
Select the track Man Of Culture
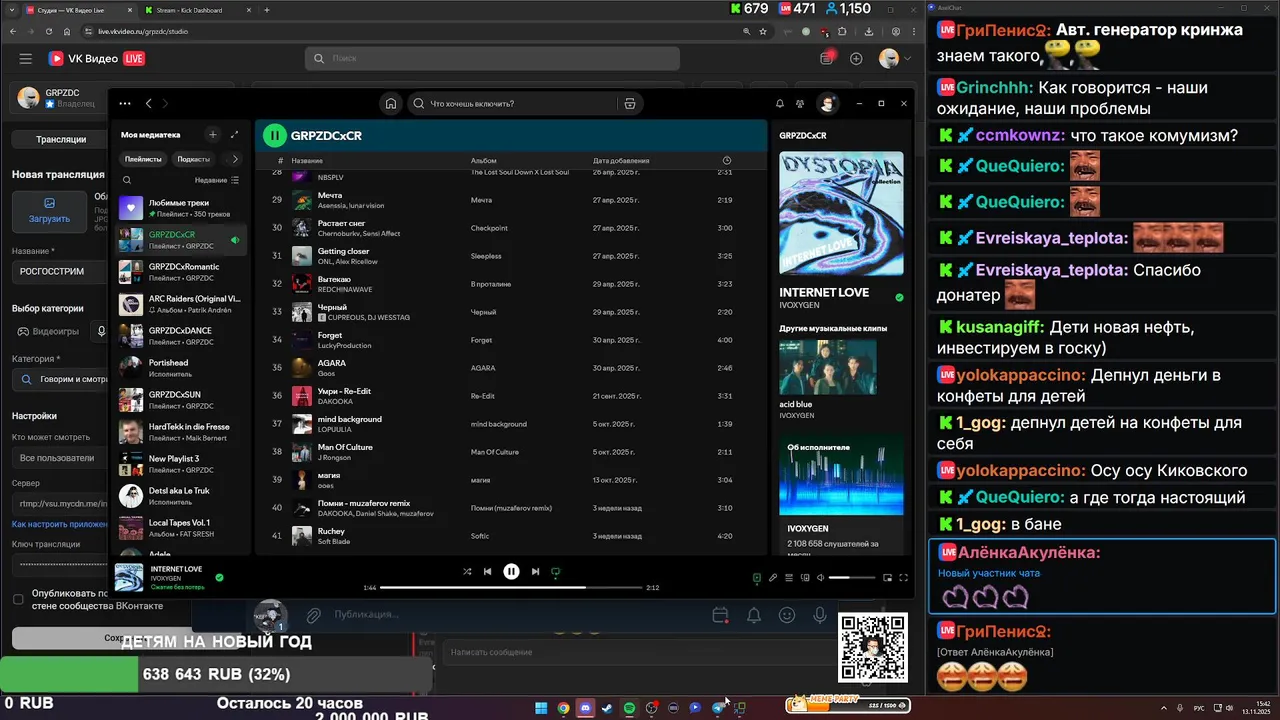tap(345, 447)
